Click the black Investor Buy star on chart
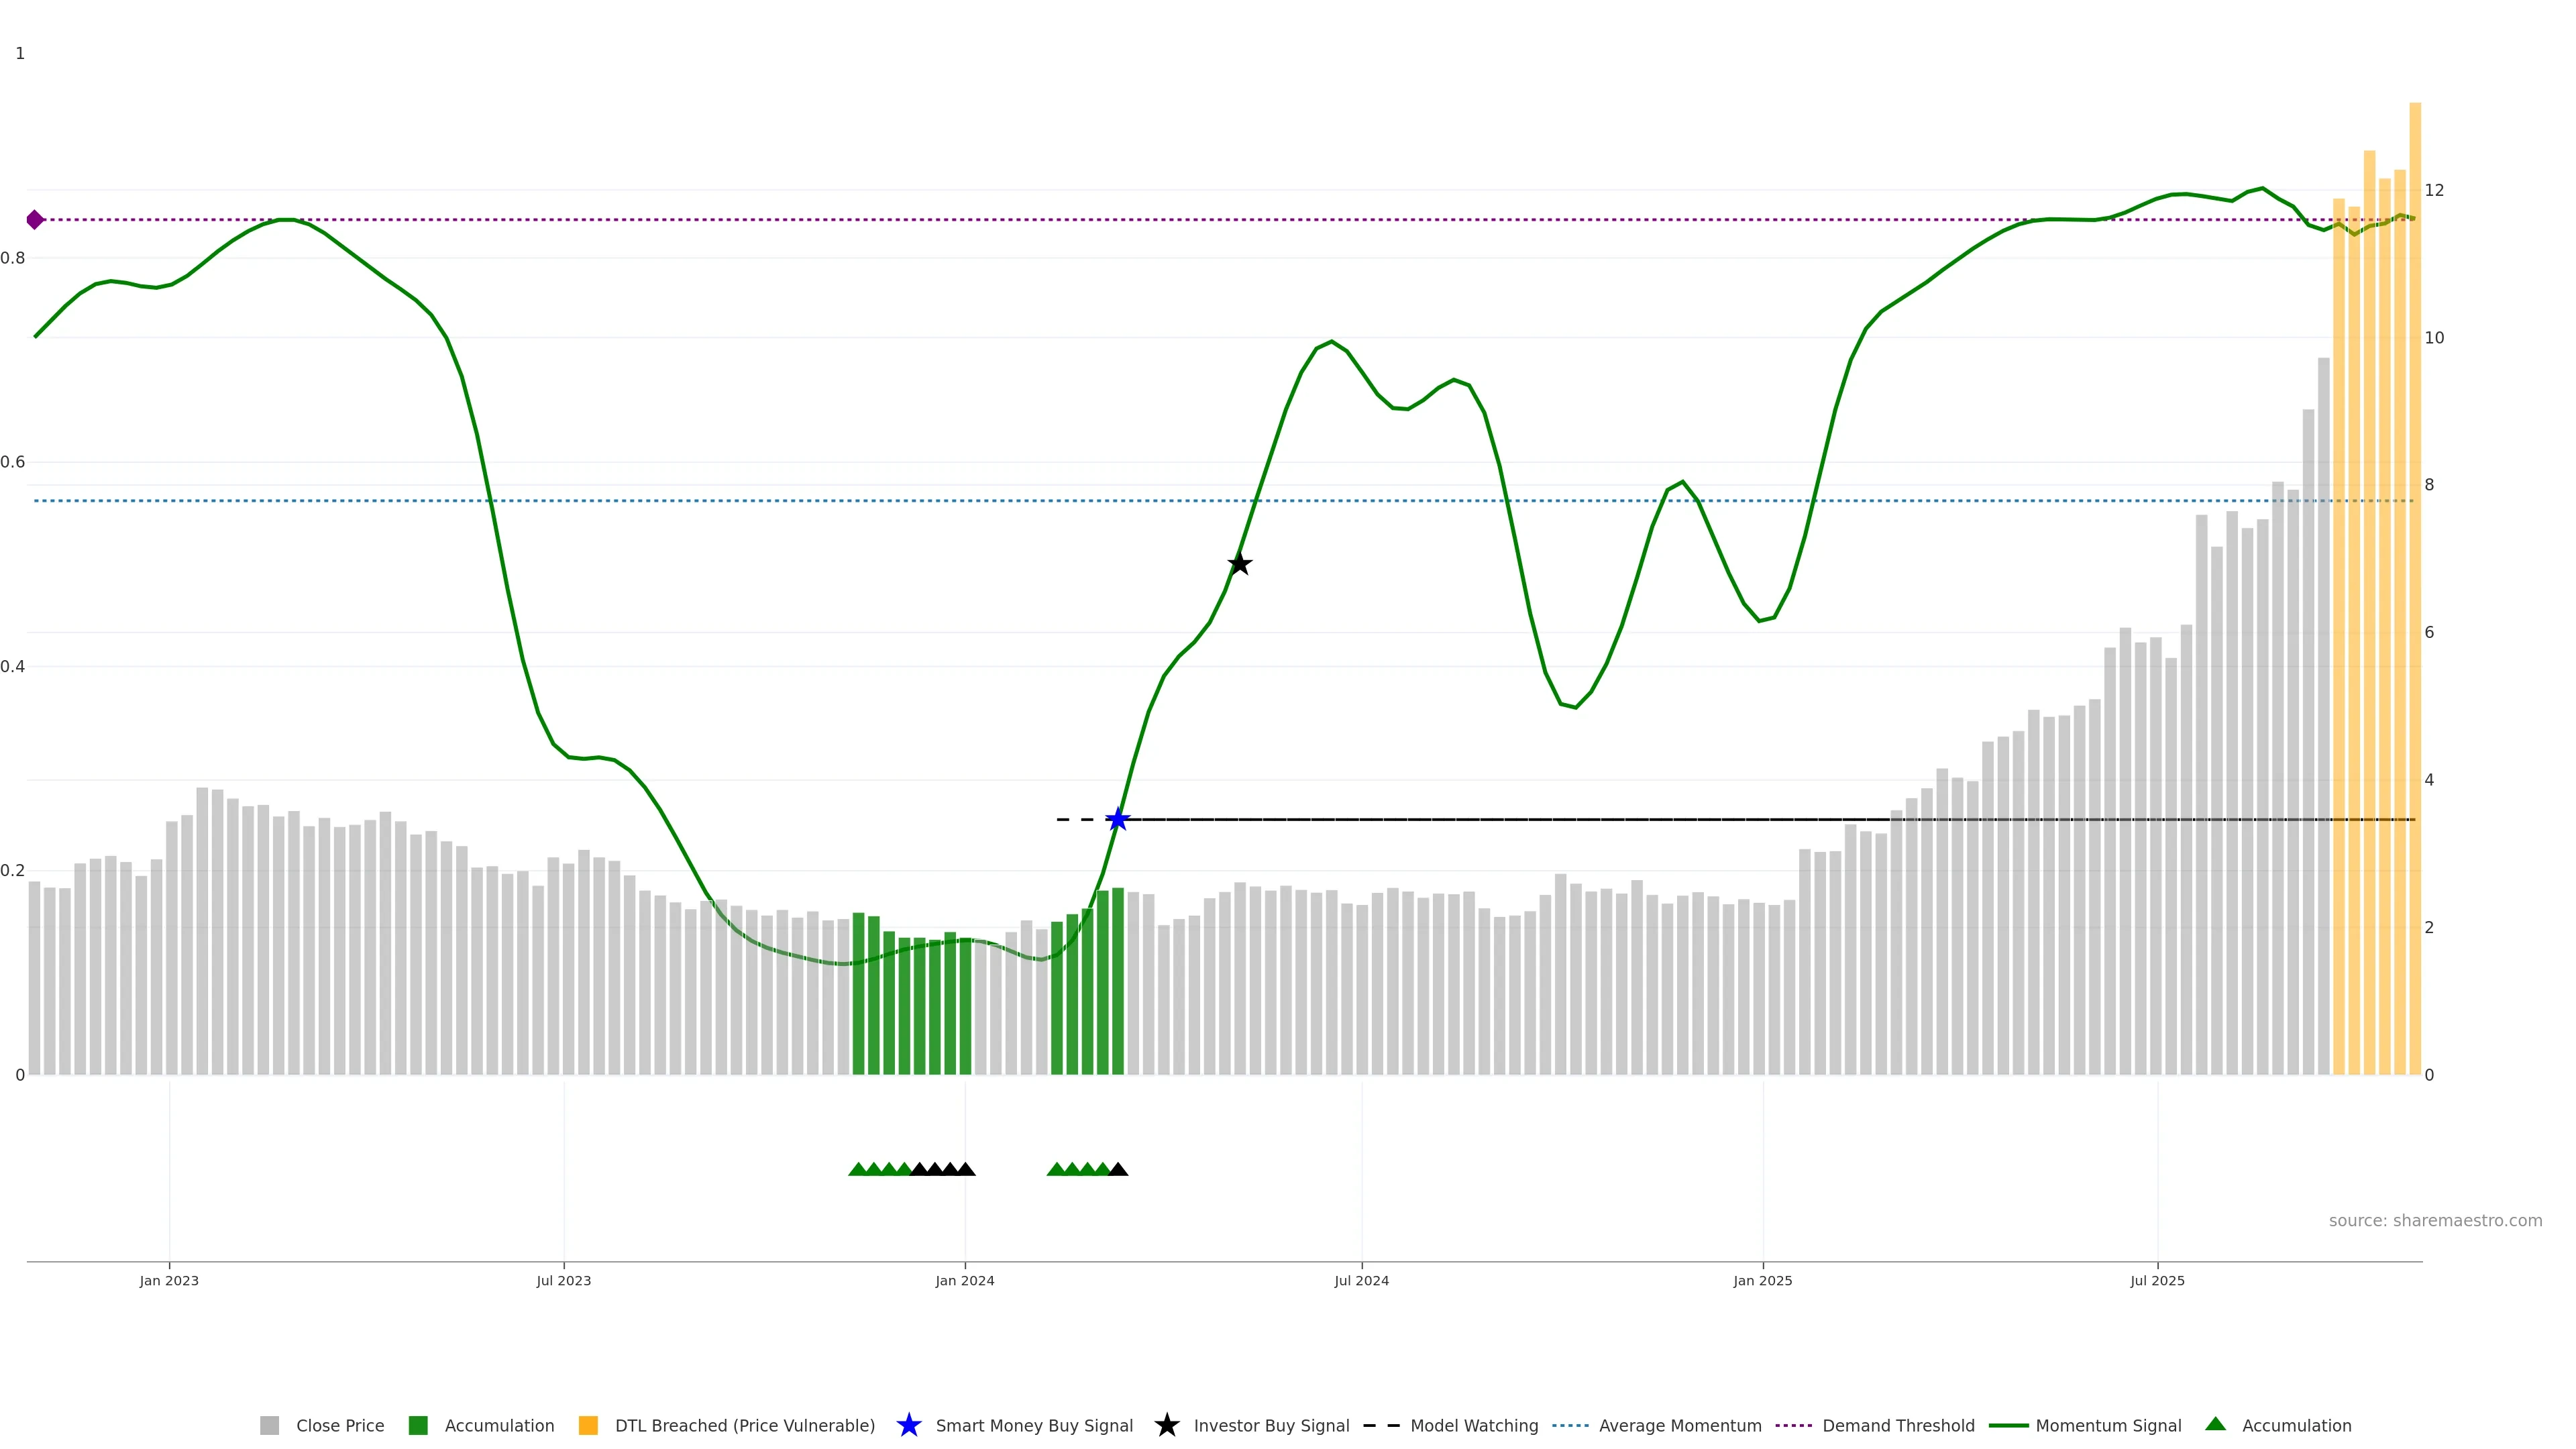This screenshot has width=2576, height=1449. tap(1239, 564)
